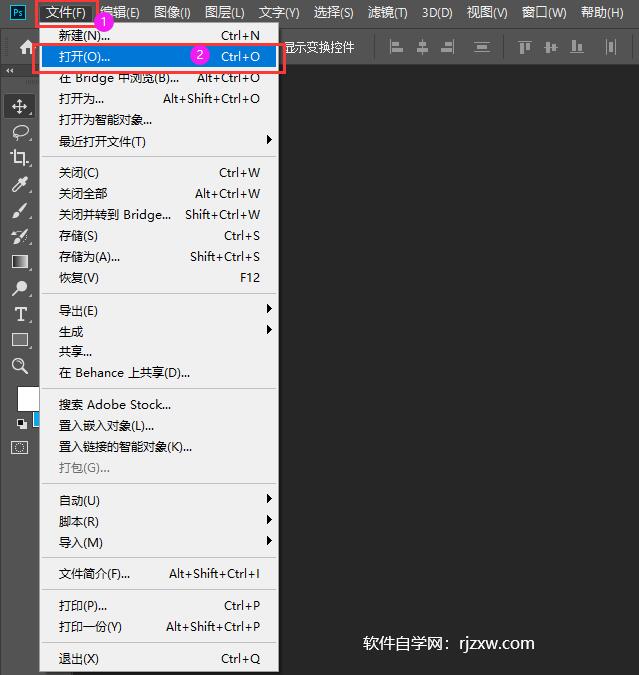Open the 图像(I) menu
This screenshot has height=675, width=639.
[x=172, y=12]
